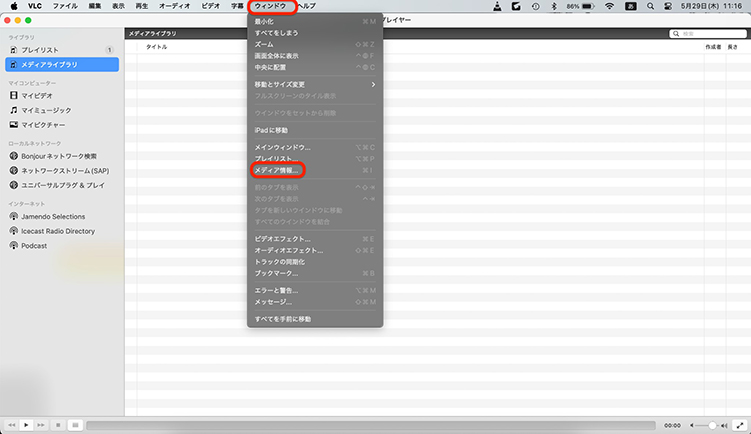Sort by the 長さ column header
751x434 pixels.
(x=733, y=47)
